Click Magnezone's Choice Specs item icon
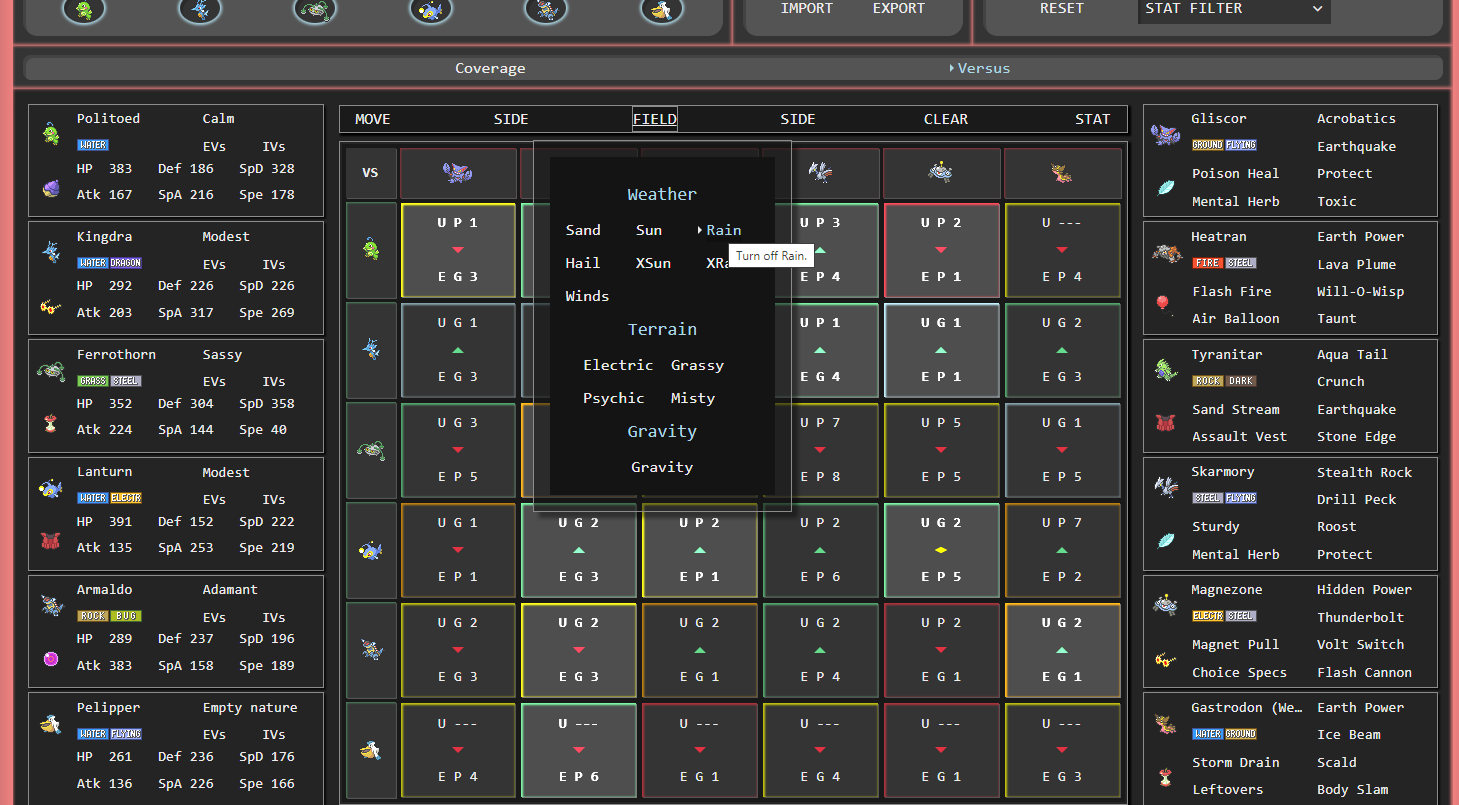This screenshot has height=805, width=1459. click(1164, 659)
